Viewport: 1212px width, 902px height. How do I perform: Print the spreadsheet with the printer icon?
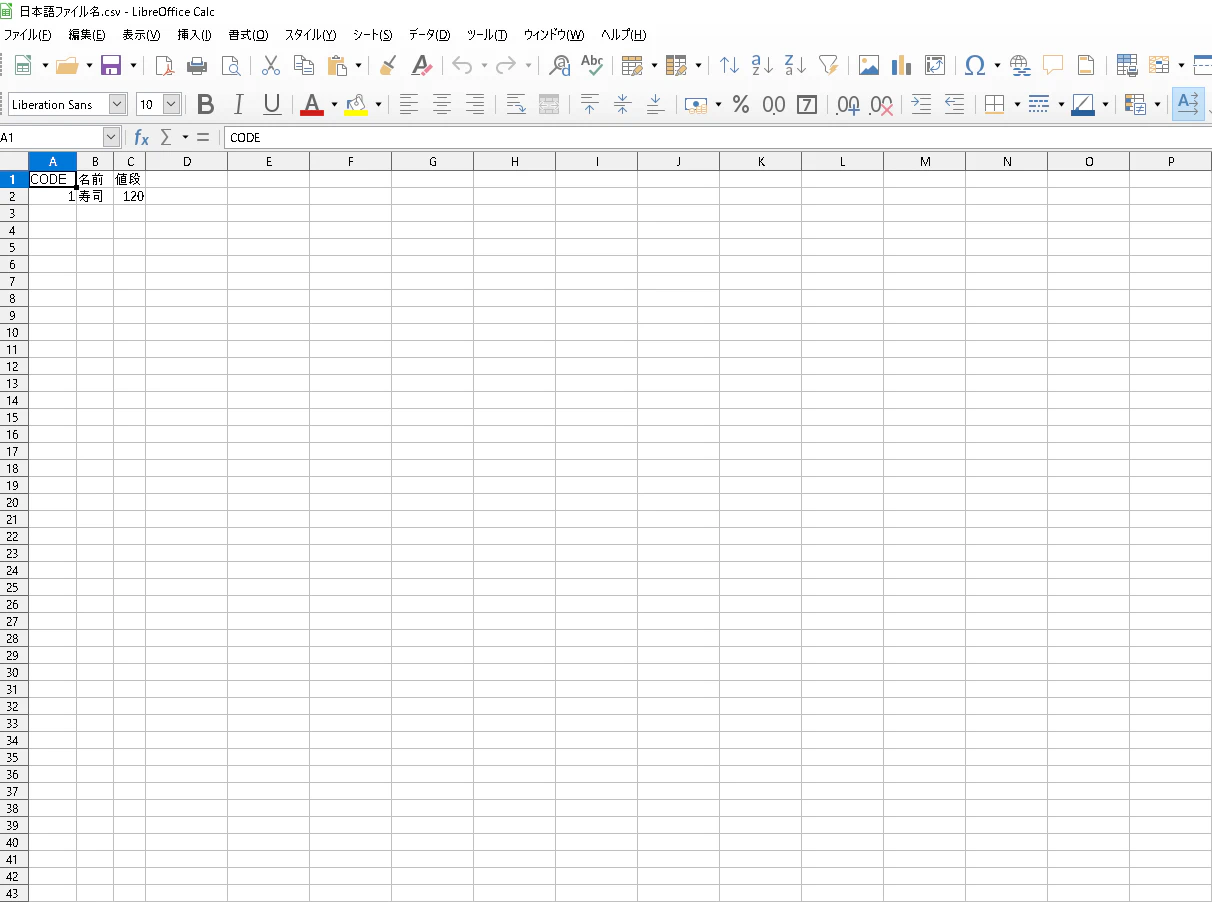tap(197, 66)
